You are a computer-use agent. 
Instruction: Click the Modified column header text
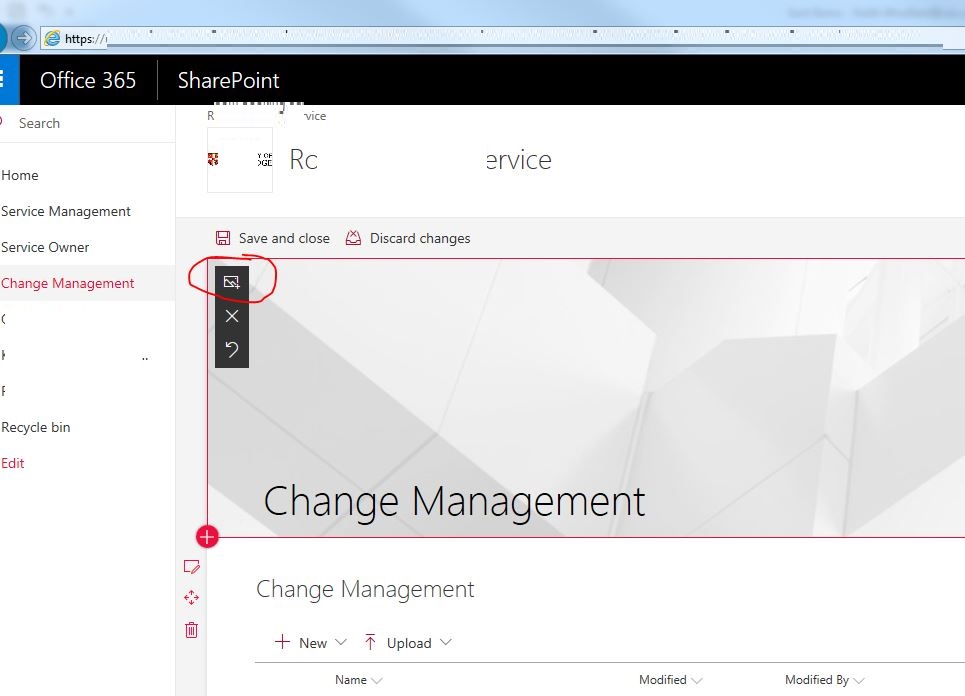662,680
